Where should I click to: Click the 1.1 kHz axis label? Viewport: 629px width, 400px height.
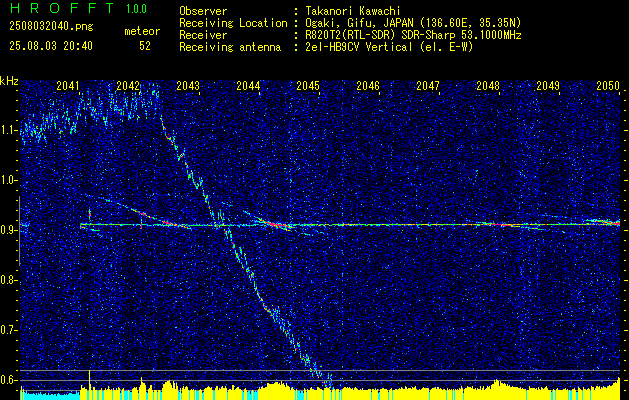pos(9,130)
